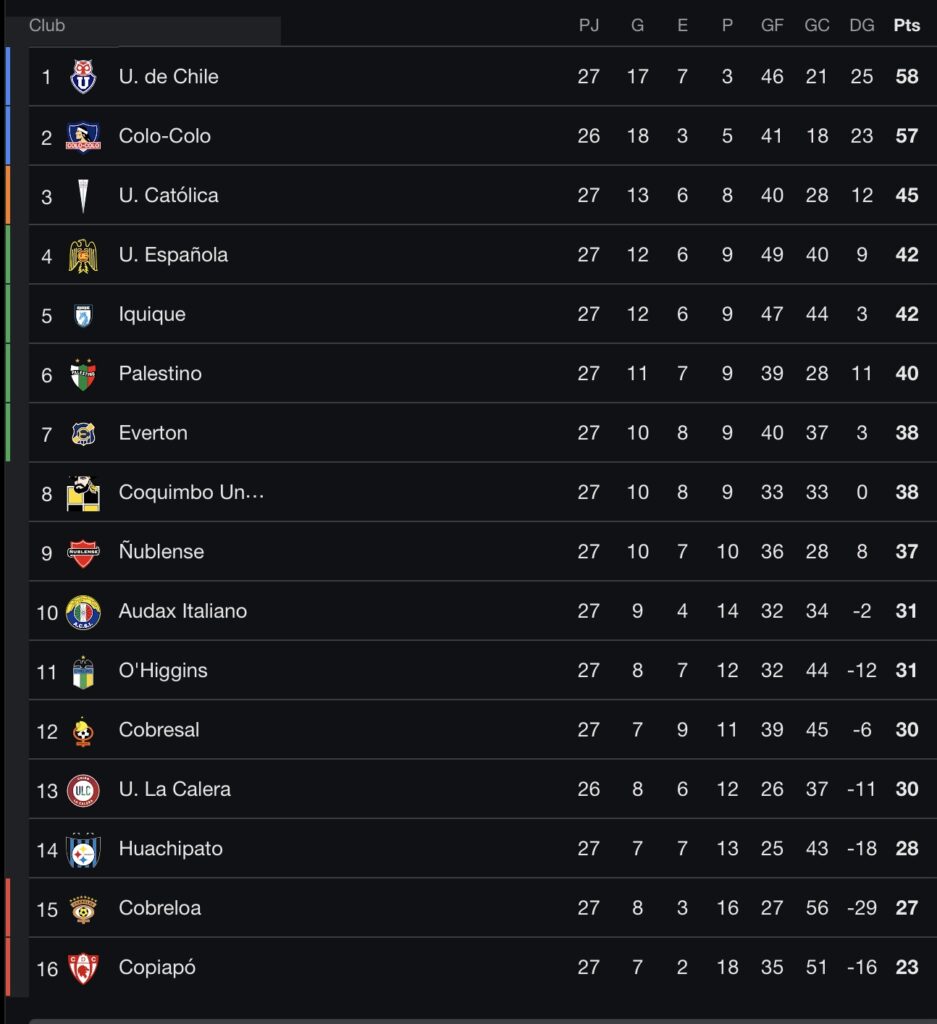Open the Cobresal team name link

click(x=159, y=730)
